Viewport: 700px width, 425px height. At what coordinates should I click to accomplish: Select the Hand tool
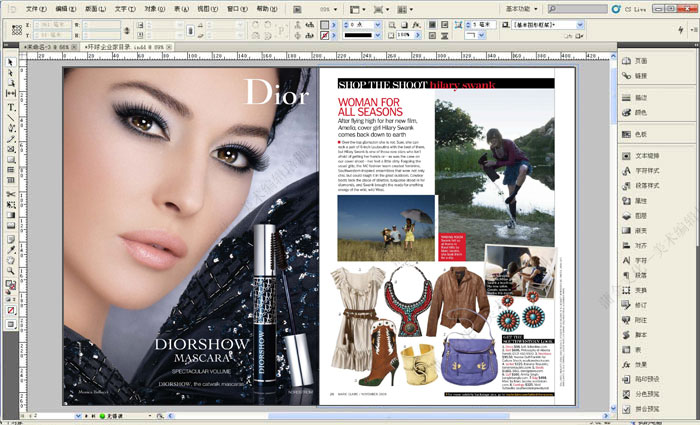click(11, 260)
